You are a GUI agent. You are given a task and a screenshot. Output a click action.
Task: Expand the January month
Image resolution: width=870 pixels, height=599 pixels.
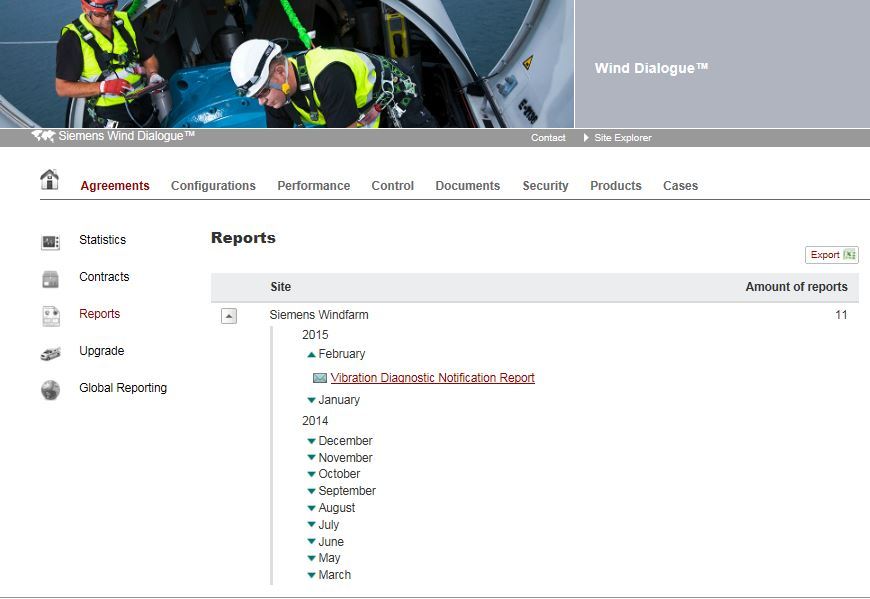[x=311, y=400]
